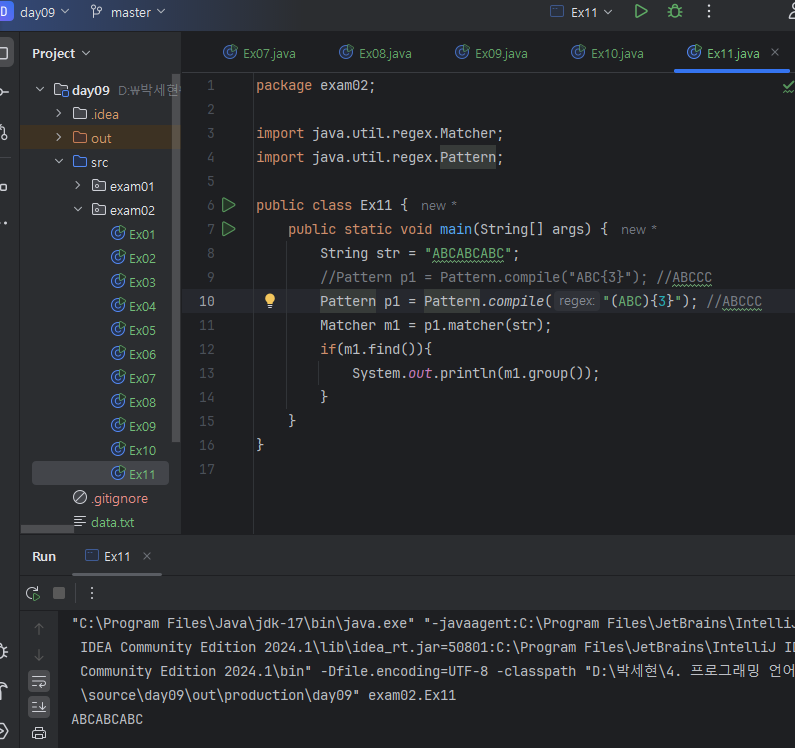The height and width of the screenshot is (748, 795).
Task: Close the Ex11.java editor tab
Action: tap(775, 52)
